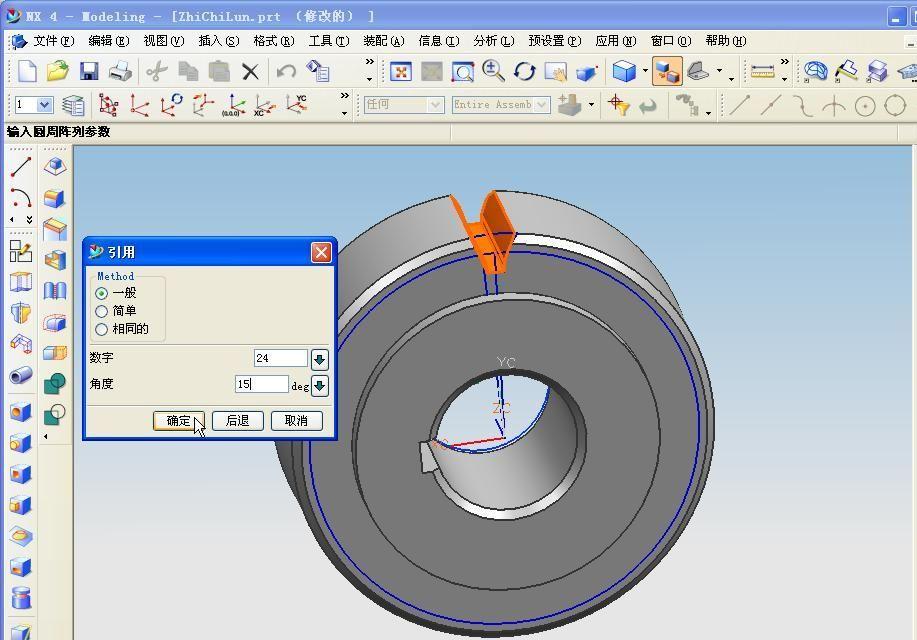The height and width of the screenshot is (640, 917).
Task: Click the Zoom in/out magnifier icon
Action: 493,71
